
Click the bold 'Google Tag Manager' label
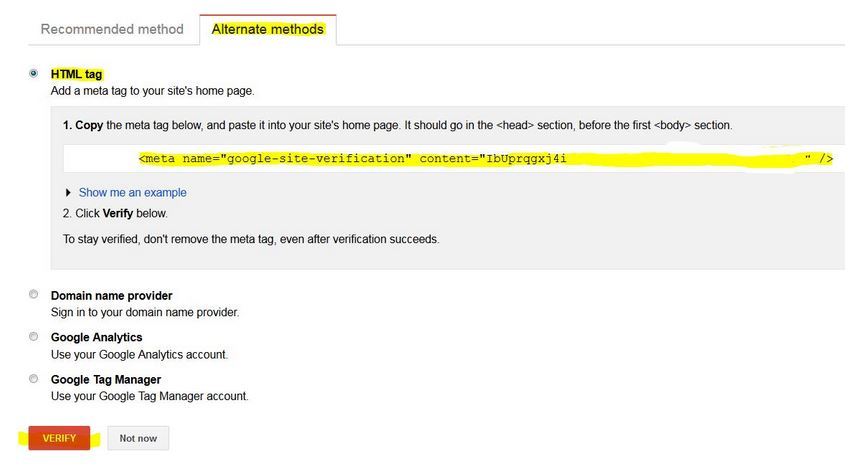pos(105,380)
